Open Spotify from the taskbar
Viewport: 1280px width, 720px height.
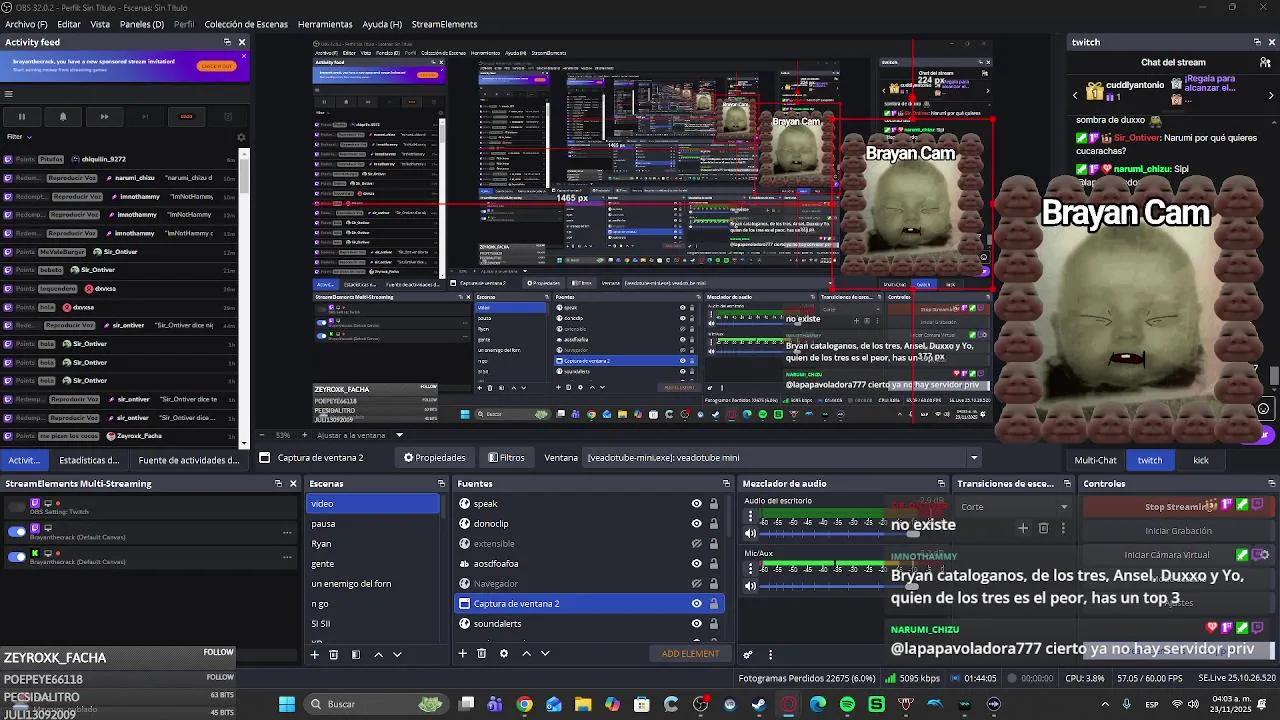pos(847,704)
